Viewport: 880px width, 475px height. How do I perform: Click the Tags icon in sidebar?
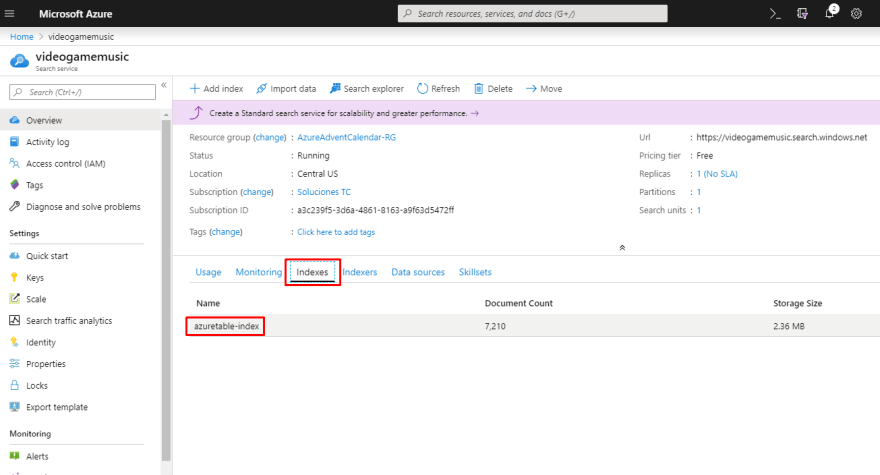[15, 185]
